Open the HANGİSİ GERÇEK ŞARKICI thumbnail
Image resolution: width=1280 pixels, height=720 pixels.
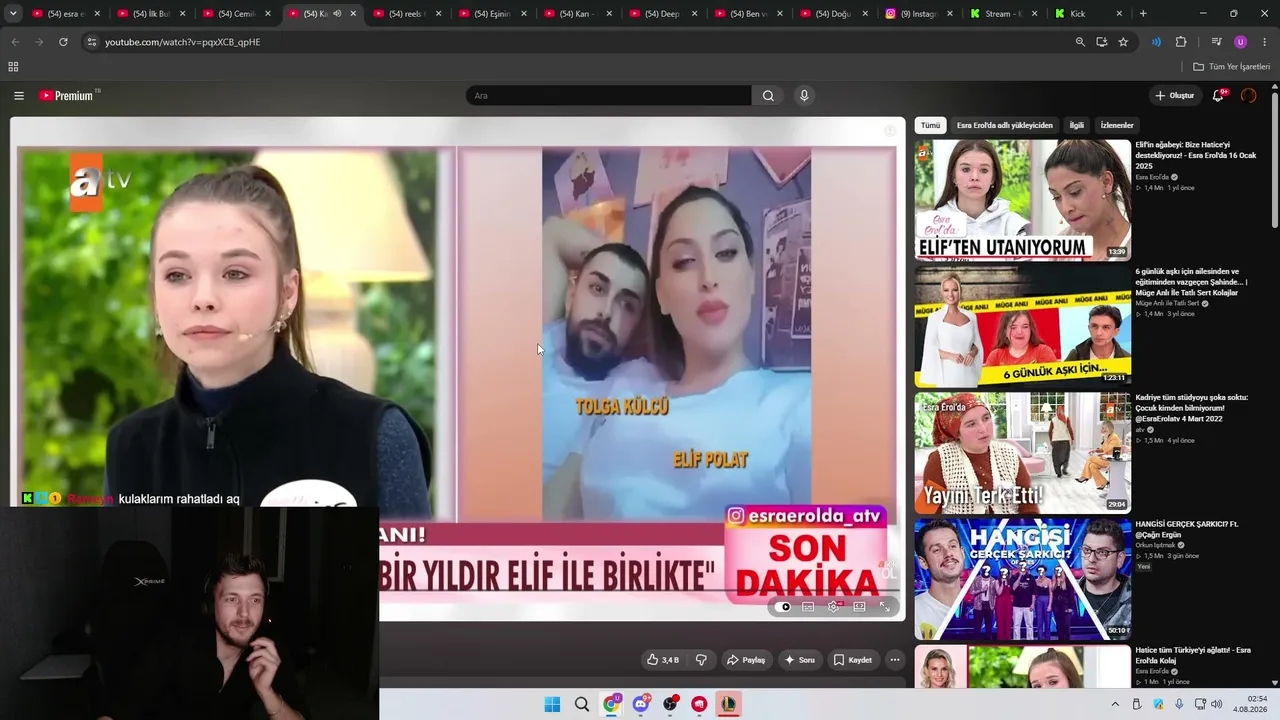(1023, 579)
